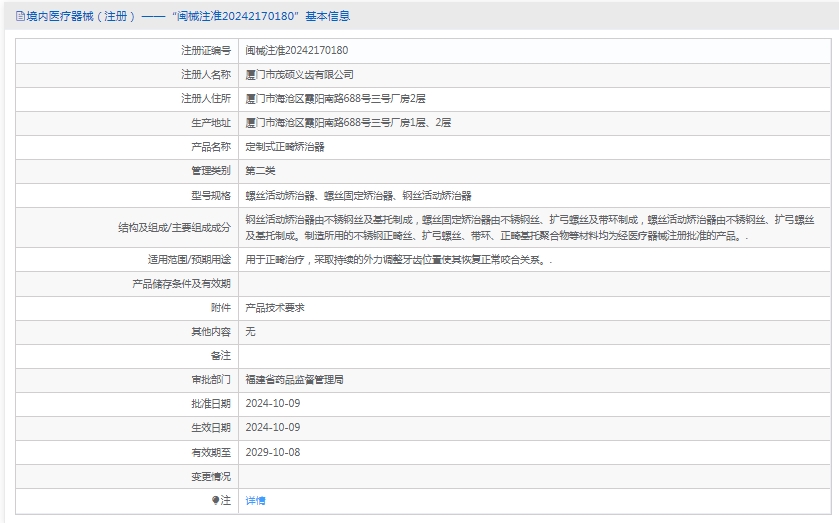The height and width of the screenshot is (523, 839).
Task: Click the production address ending 厂房1层、2层
Action: point(348,122)
